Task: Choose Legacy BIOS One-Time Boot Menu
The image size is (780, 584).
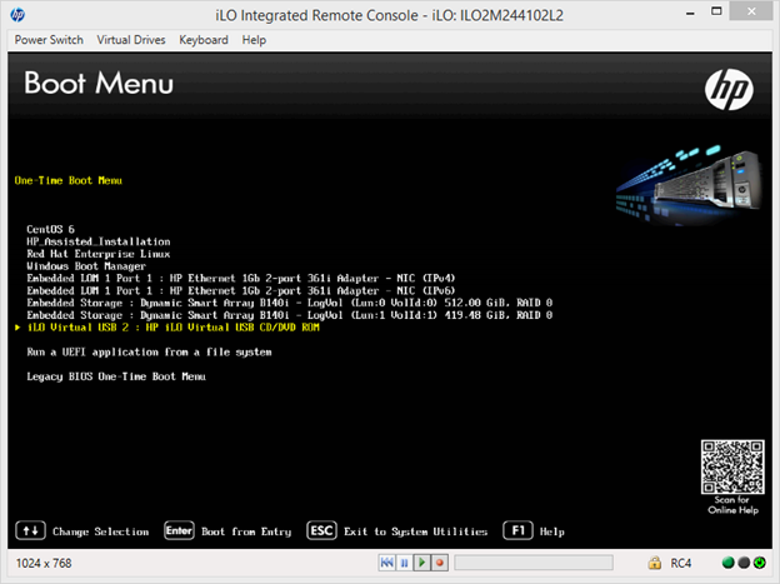Action: (116, 377)
